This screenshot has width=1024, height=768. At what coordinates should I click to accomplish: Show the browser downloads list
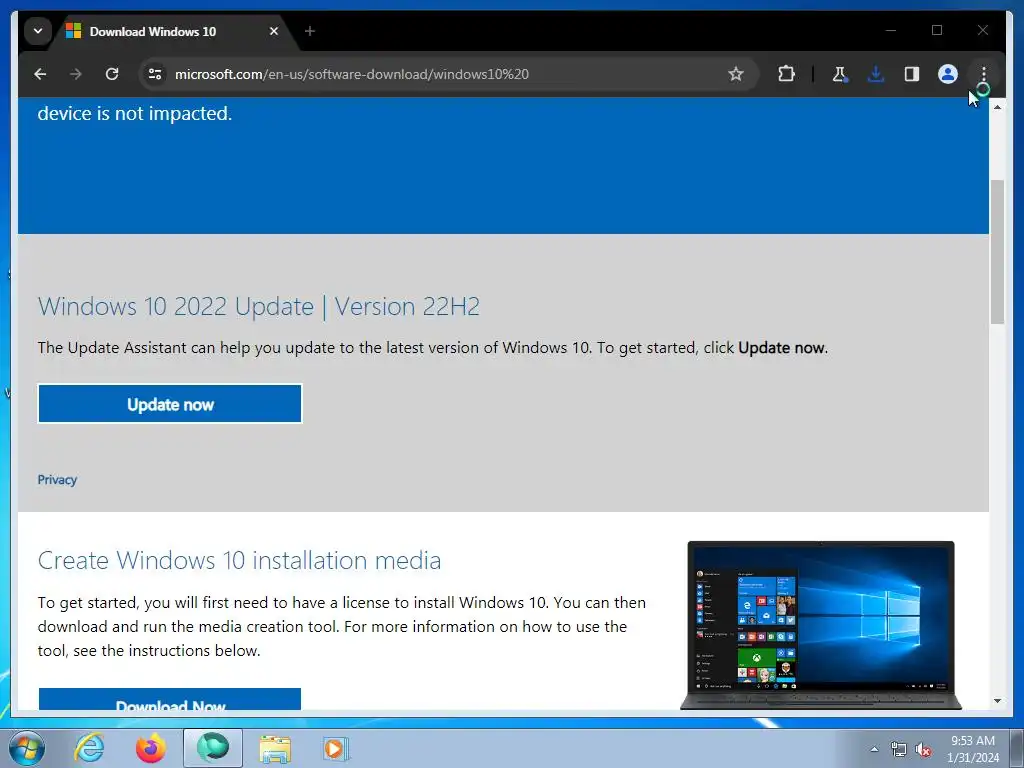point(876,74)
